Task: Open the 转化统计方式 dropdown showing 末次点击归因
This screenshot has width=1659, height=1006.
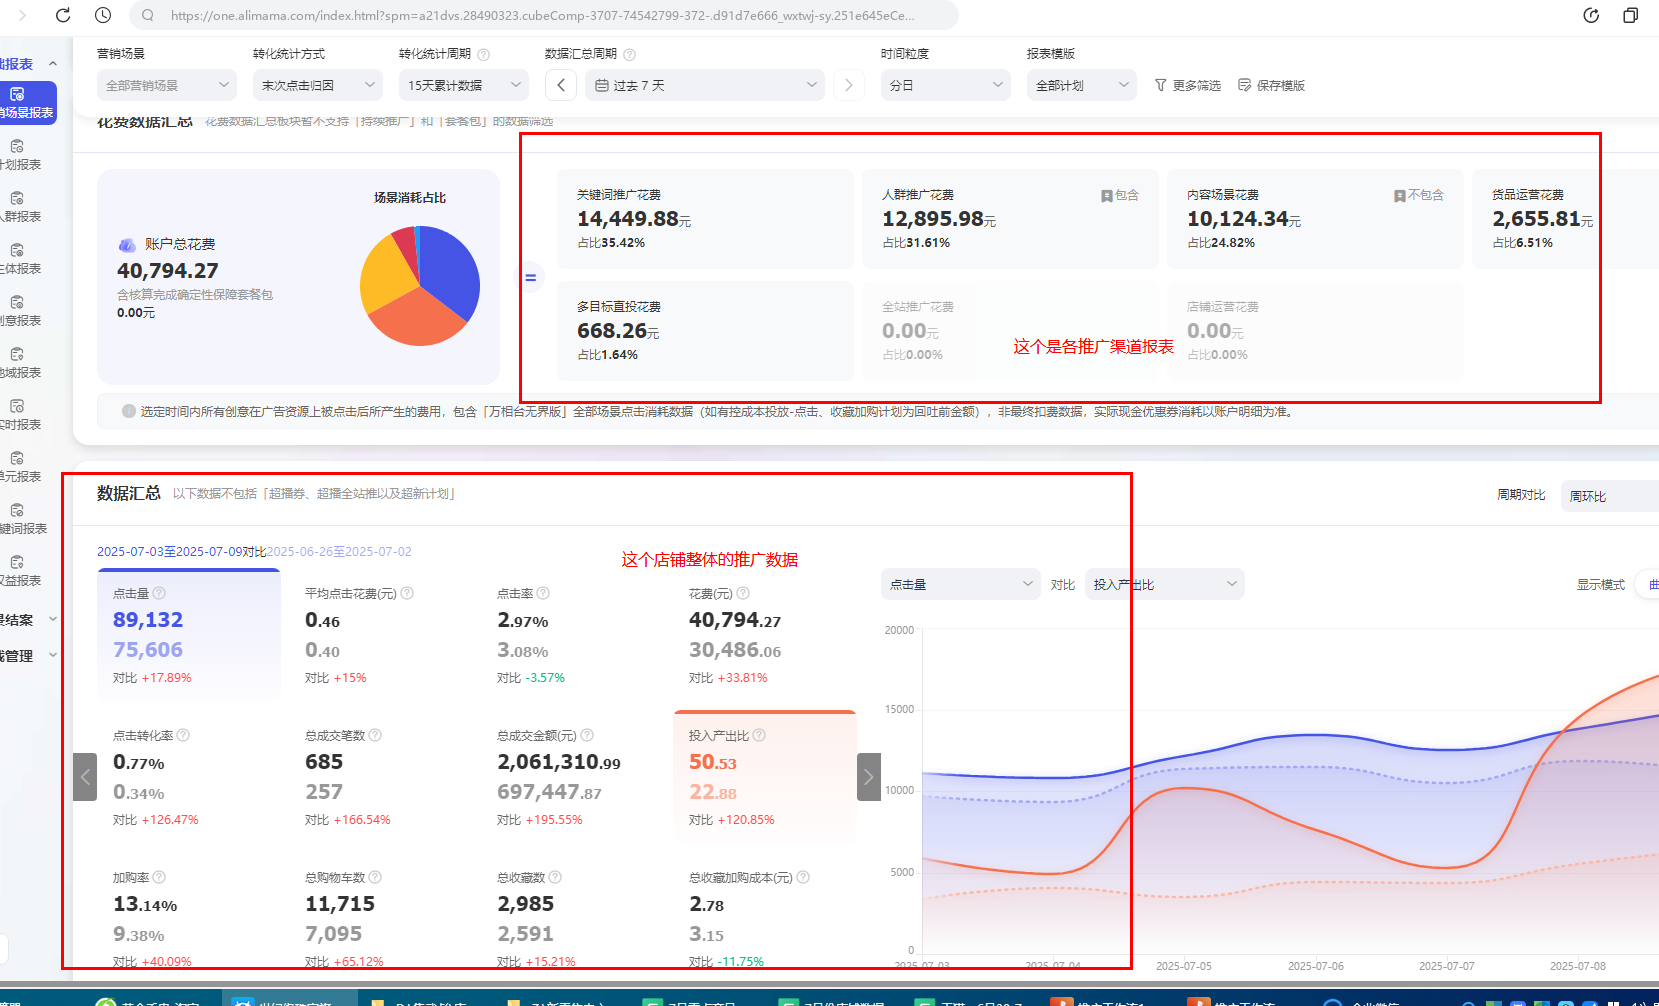Action: (x=317, y=86)
